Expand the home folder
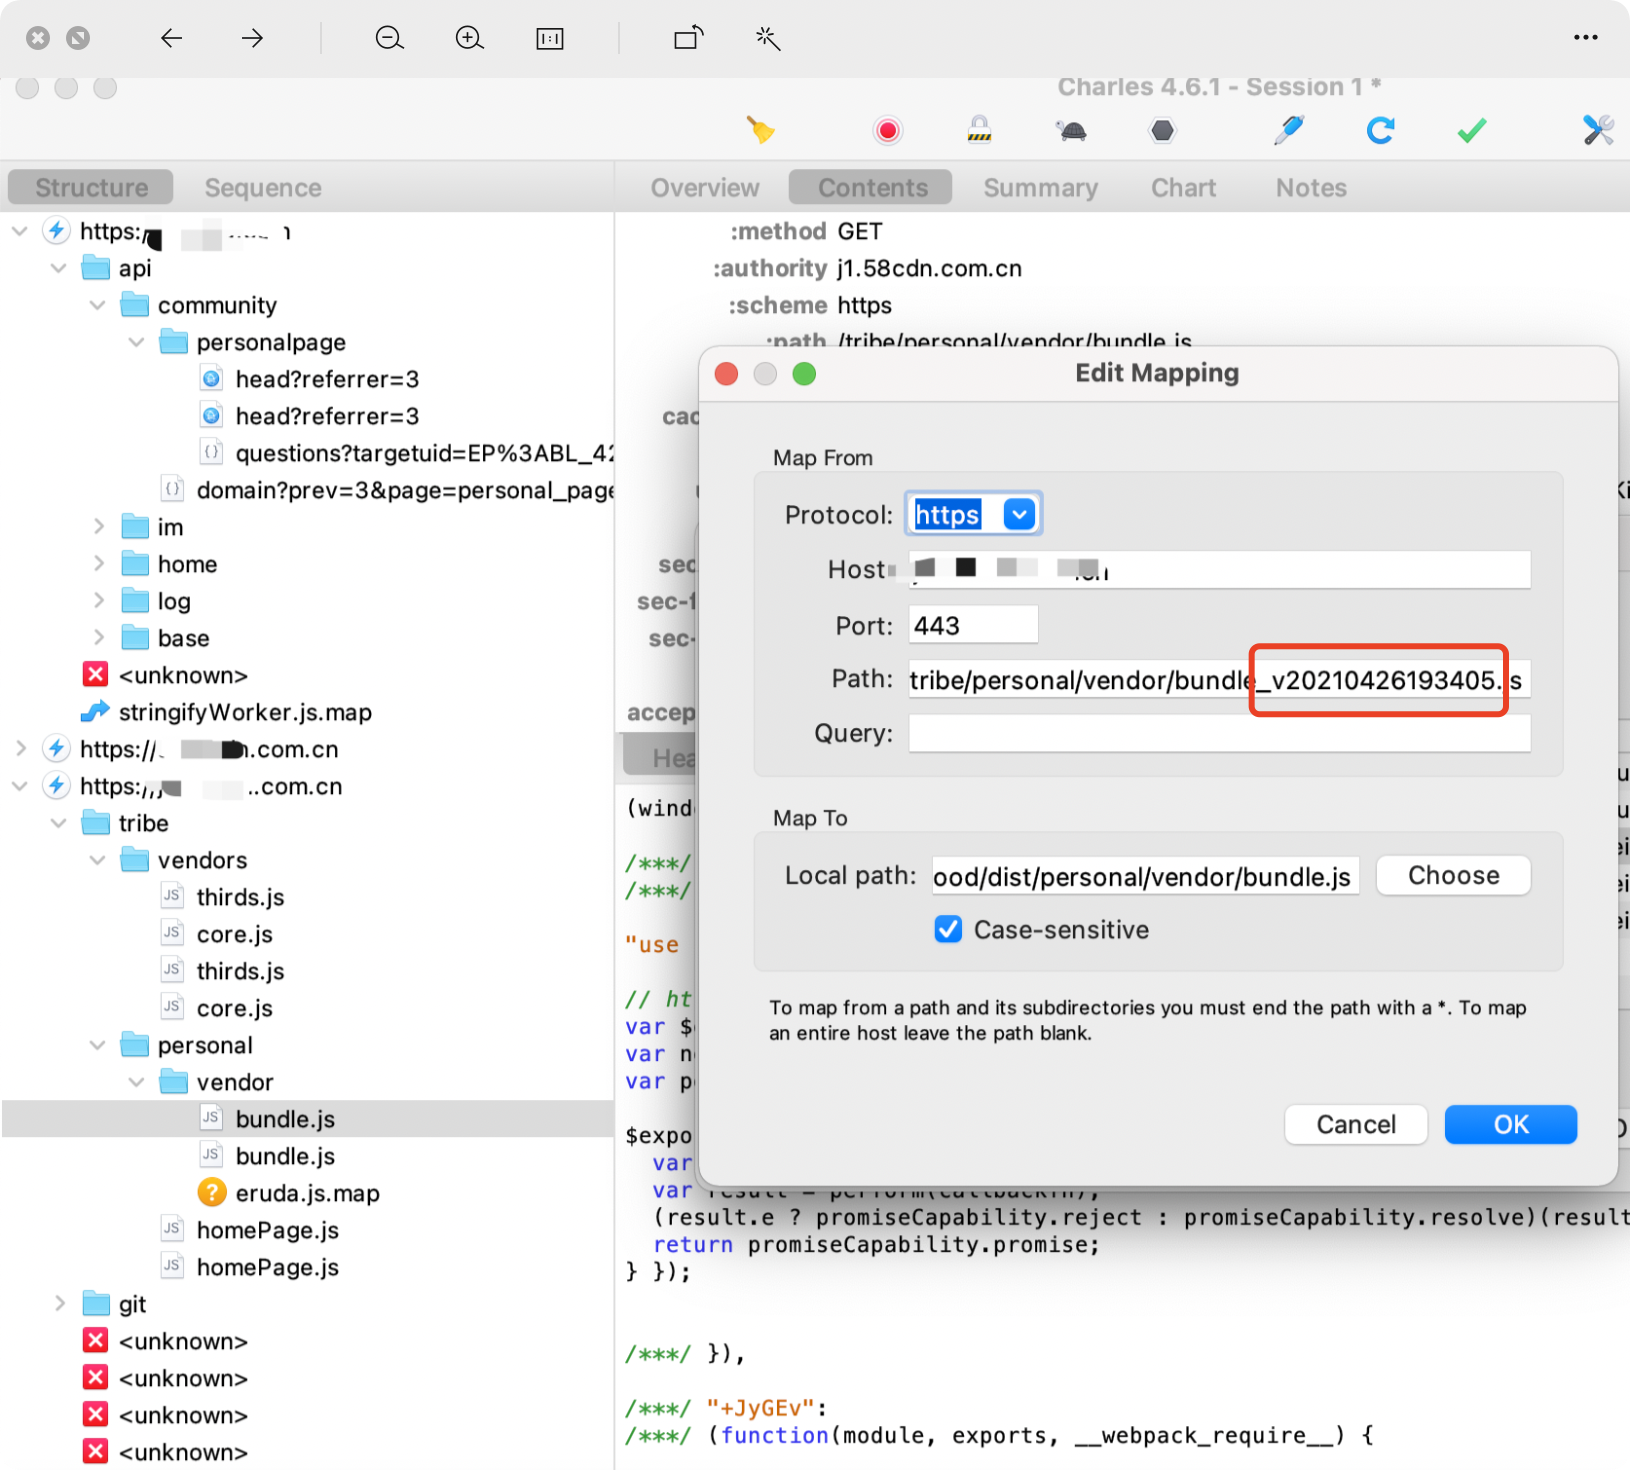1630x1470 pixels. click(98, 564)
